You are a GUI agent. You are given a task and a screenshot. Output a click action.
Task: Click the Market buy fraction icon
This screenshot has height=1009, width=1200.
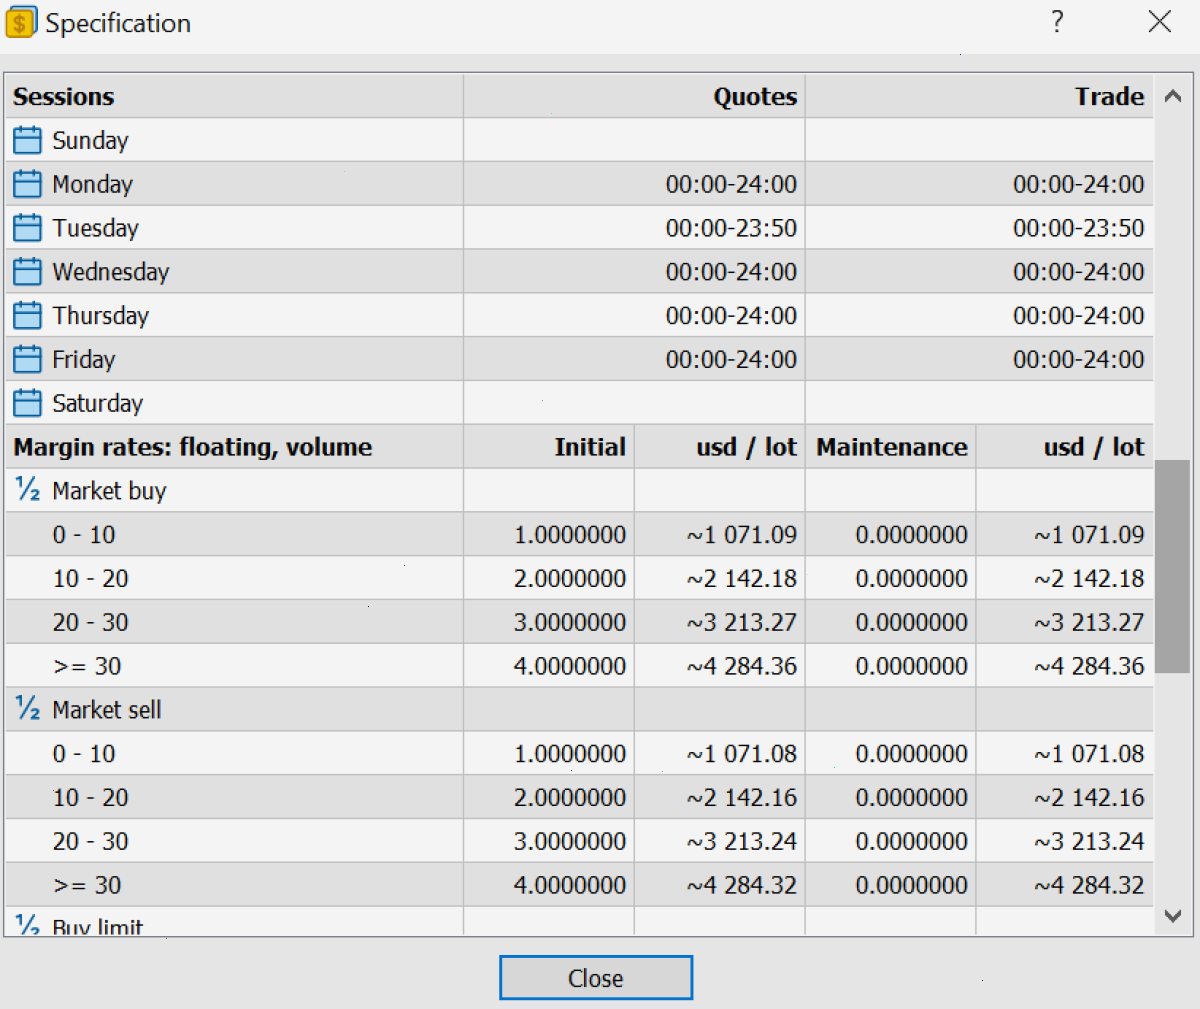(x=28, y=489)
